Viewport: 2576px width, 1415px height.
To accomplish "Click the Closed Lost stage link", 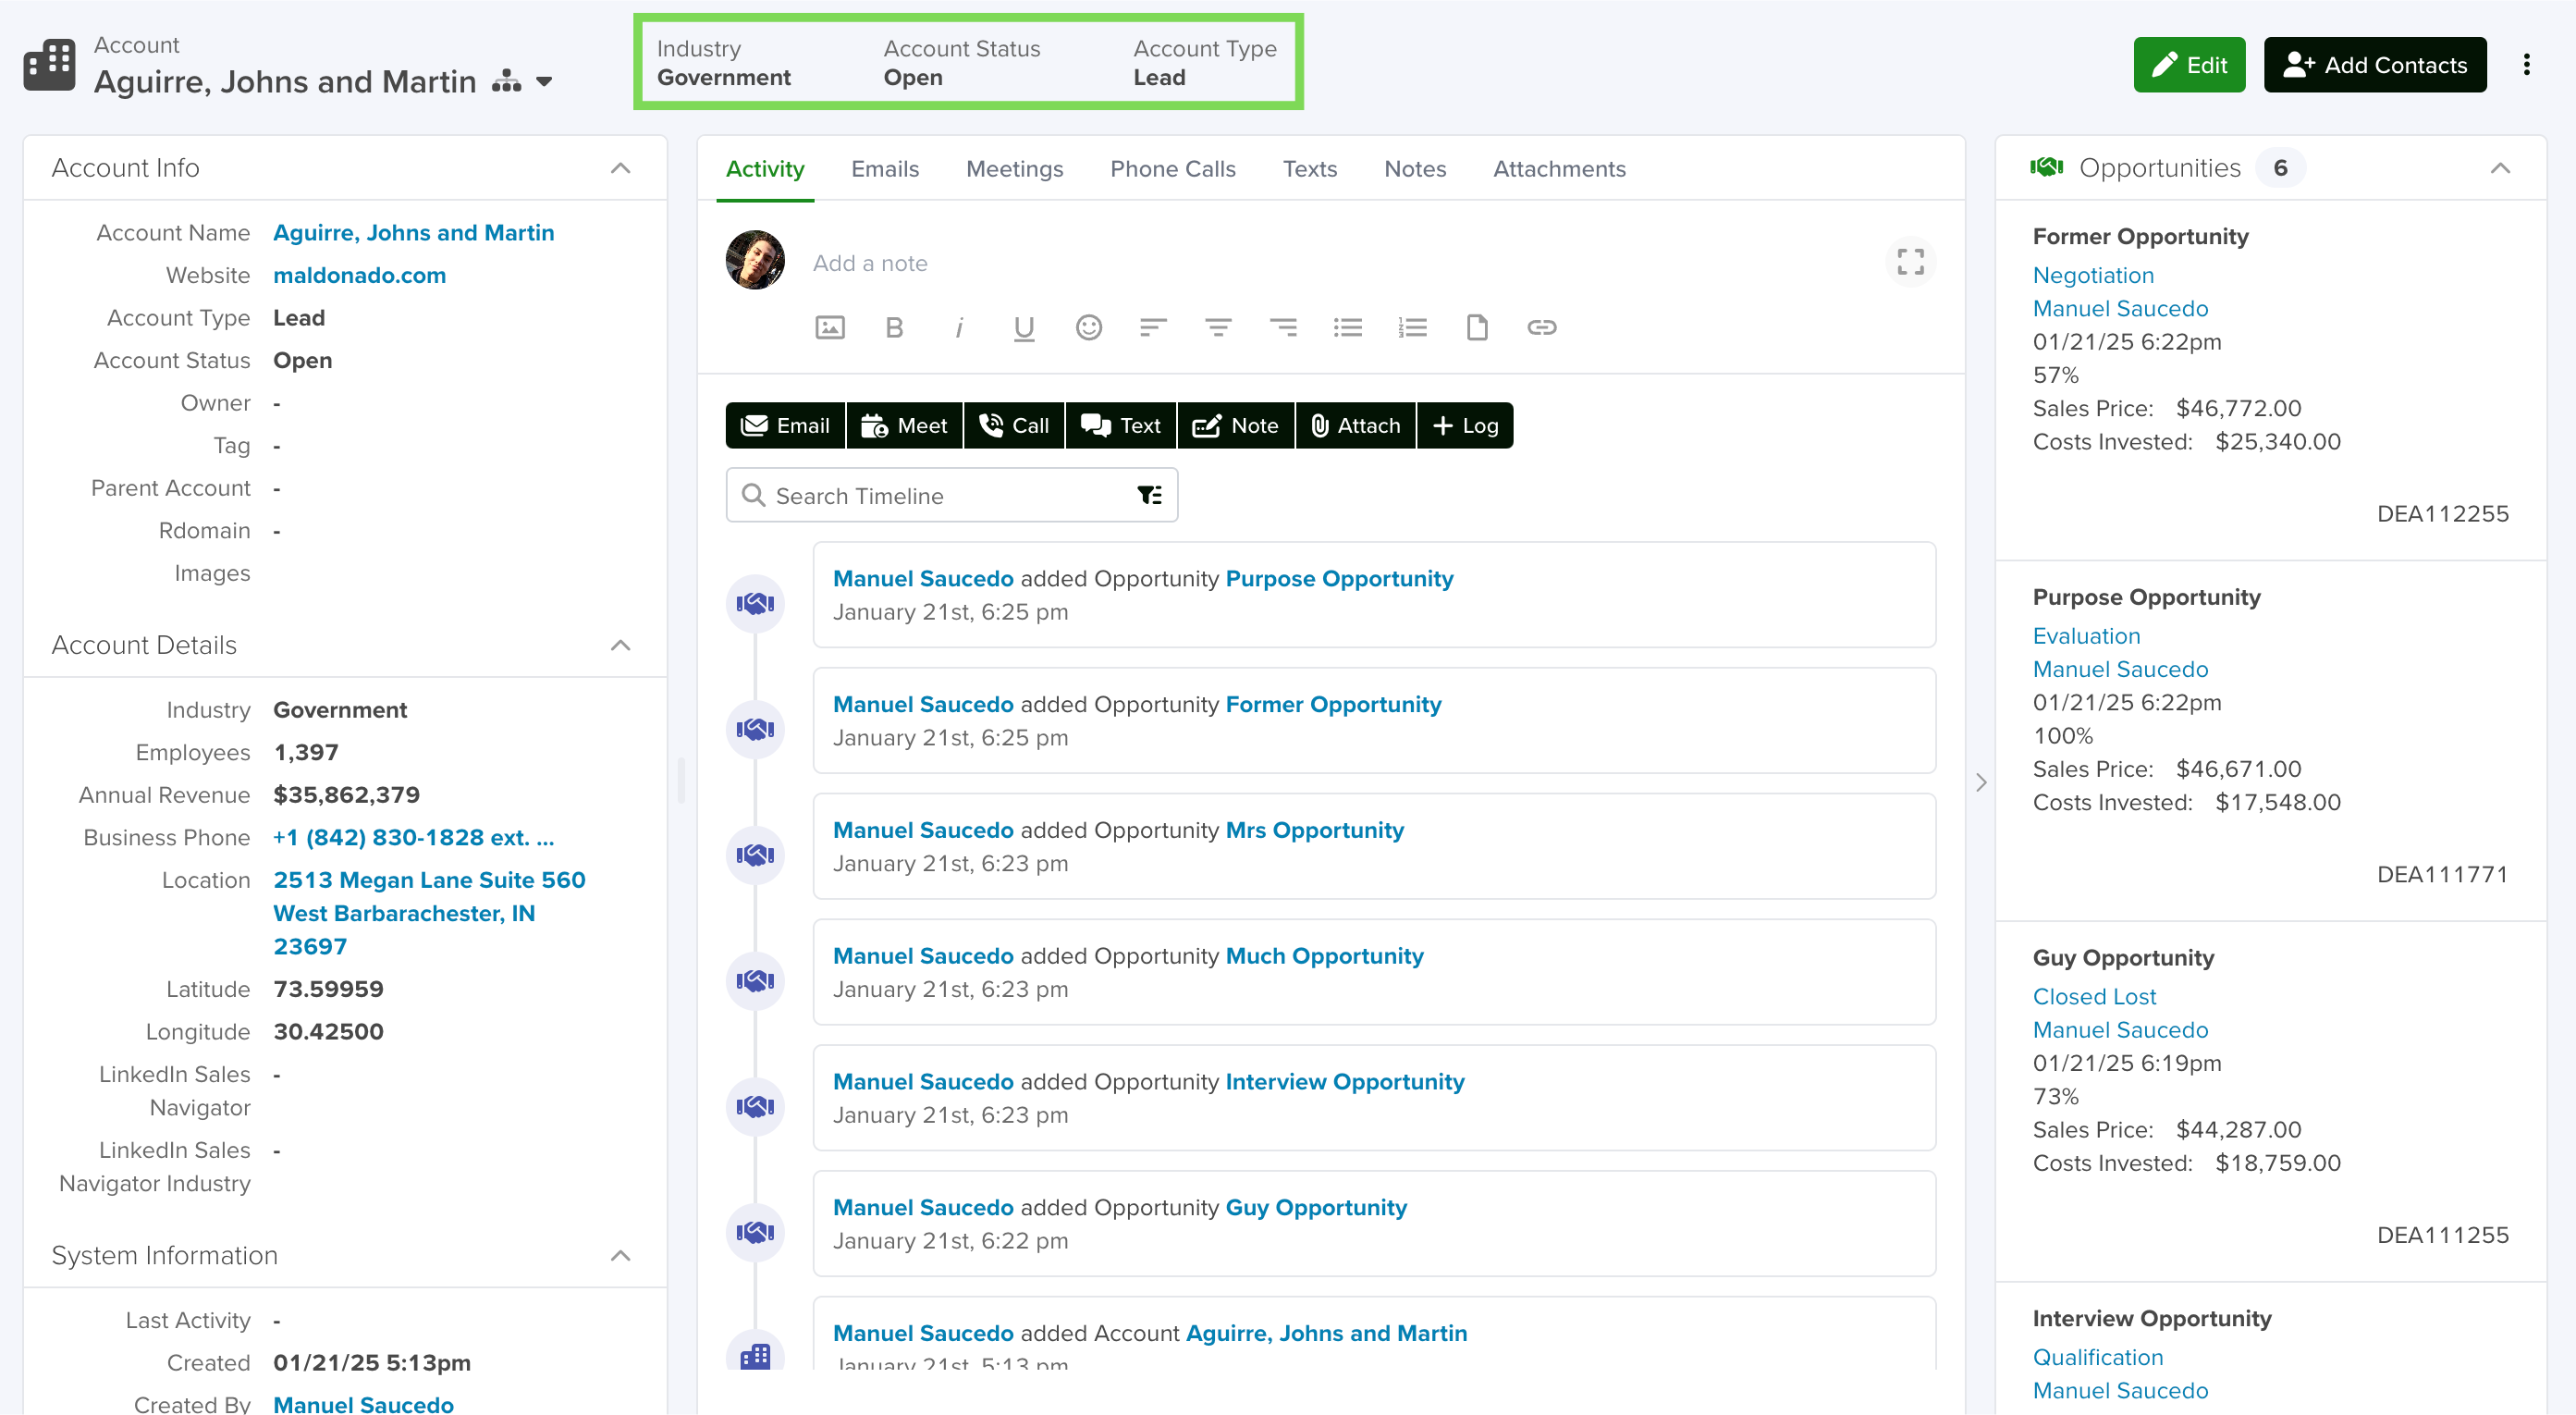I will 2094,997.
